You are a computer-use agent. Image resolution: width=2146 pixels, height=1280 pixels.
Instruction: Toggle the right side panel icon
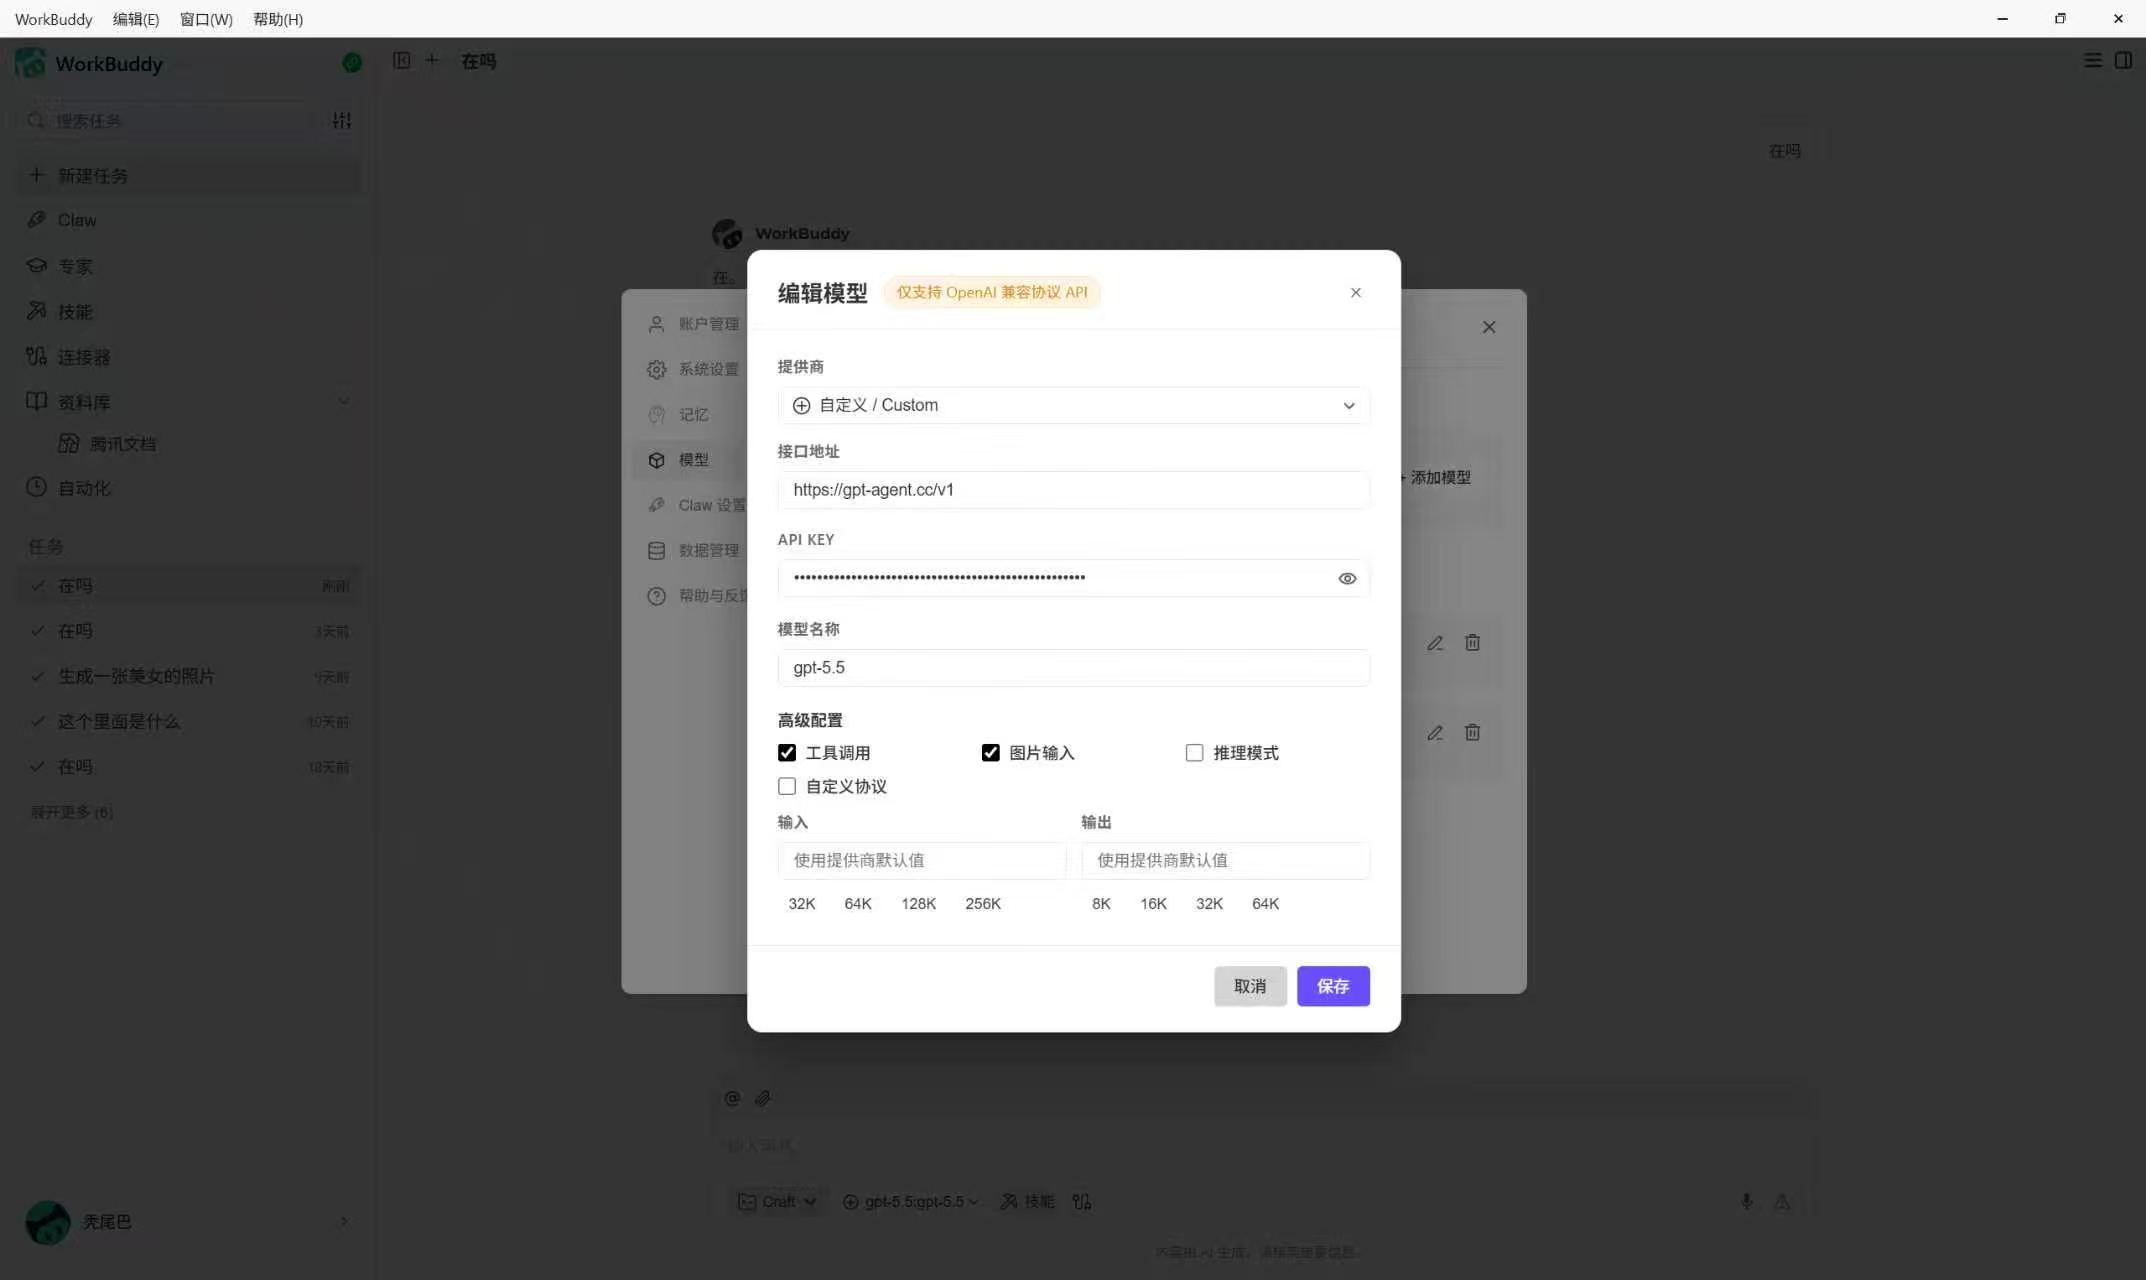2124,61
